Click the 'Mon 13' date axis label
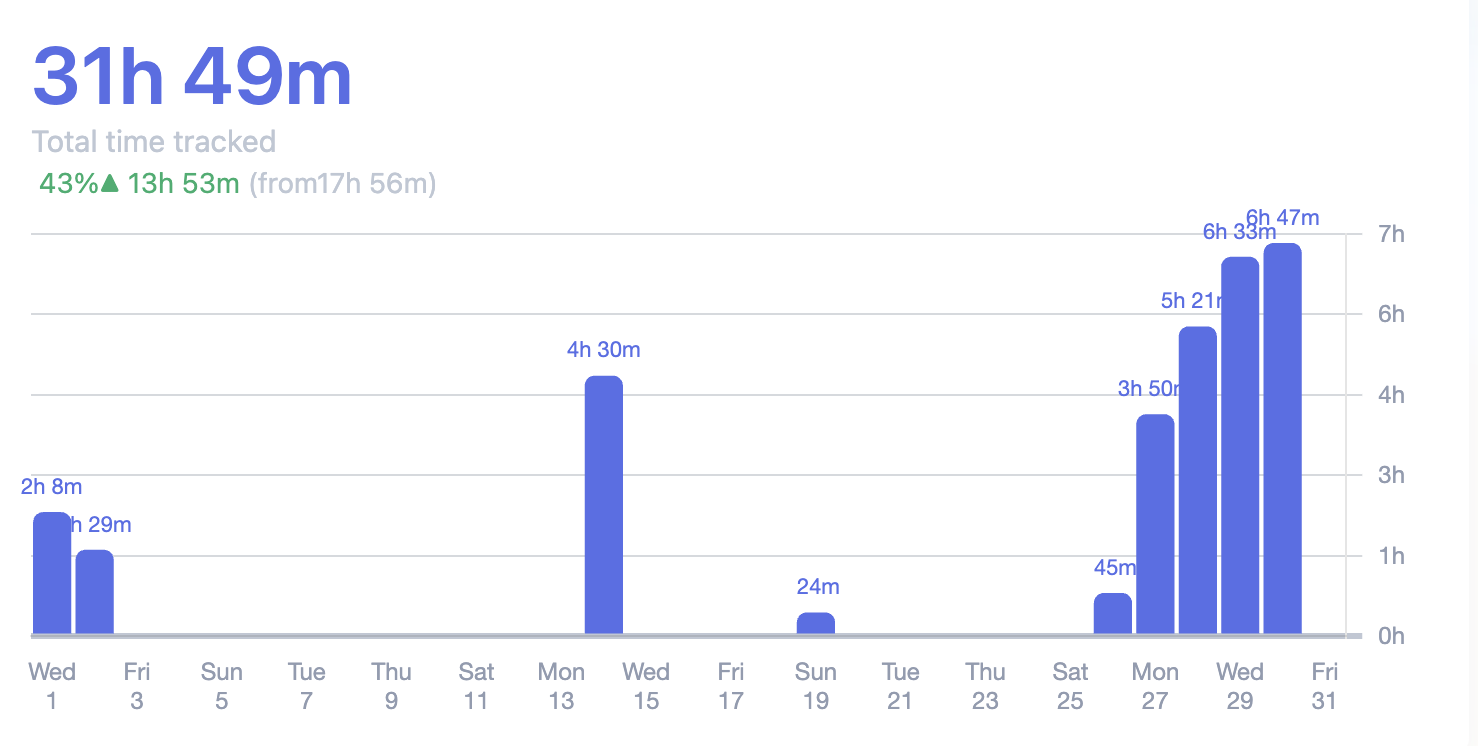The height and width of the screenshot is (746, 1478). 561,685
